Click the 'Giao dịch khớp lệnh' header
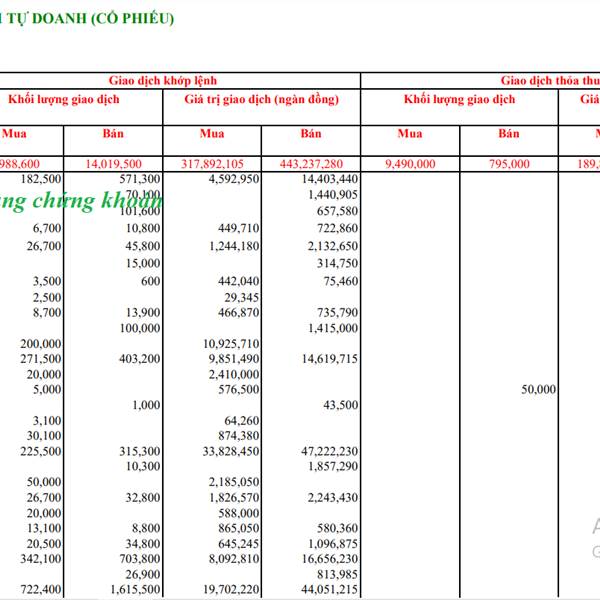This screenshot has width=600, height=600. tap(163, 81)
